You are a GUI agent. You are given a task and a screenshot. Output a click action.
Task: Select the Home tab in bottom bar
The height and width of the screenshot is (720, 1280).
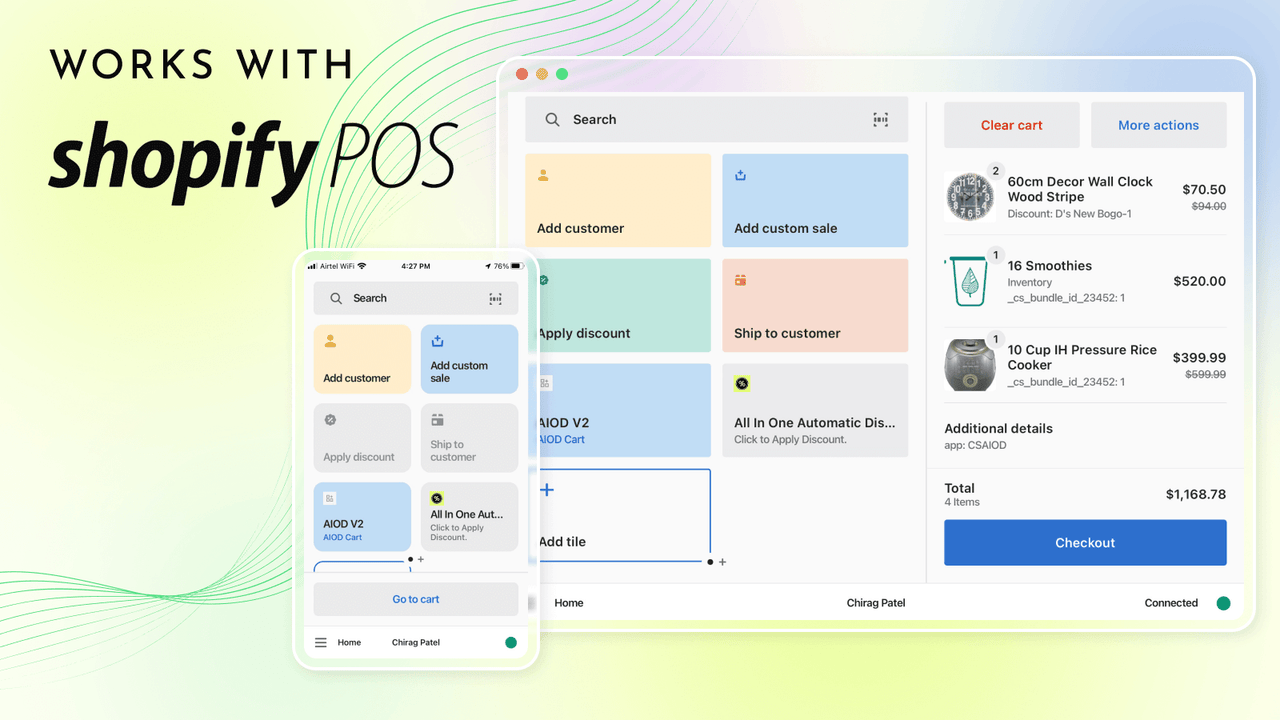(568, 603)
